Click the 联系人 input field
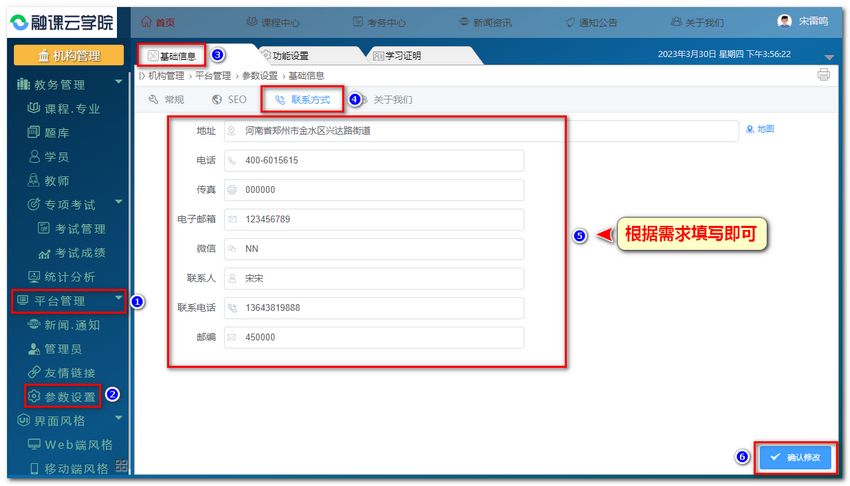The image size is (850, 486). [x=374, y=278]
